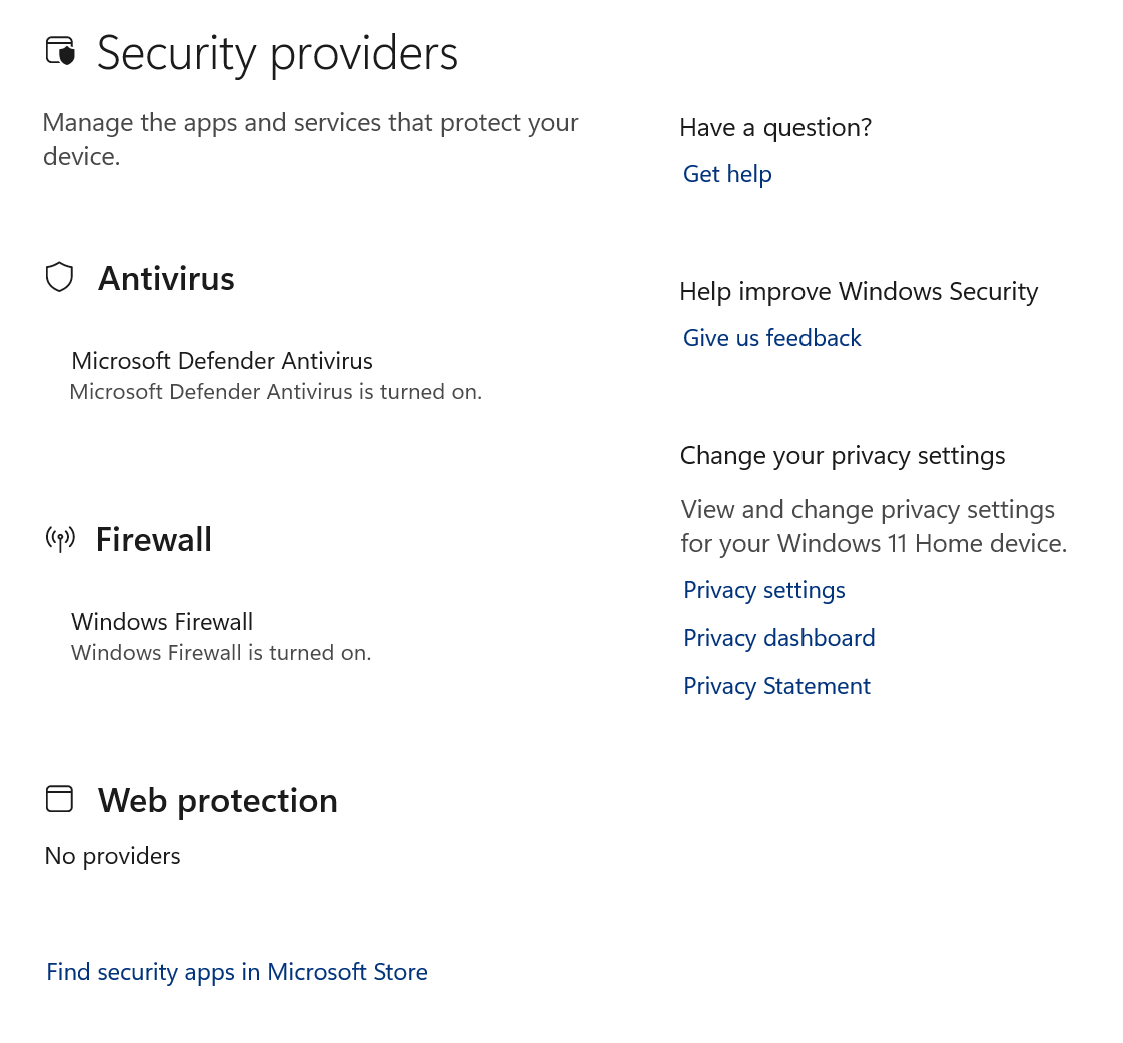
Task: Open Privacy settings link
Action: (764, 590)
